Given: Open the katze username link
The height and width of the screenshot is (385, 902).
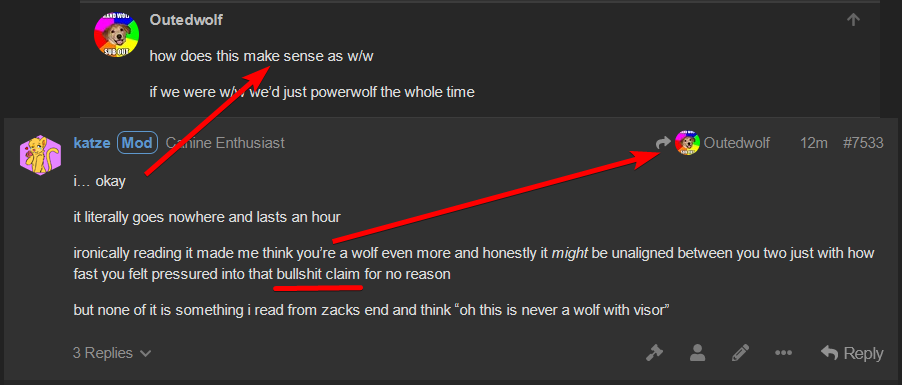Looking at the screenshot, I should [x=91, y=143].
